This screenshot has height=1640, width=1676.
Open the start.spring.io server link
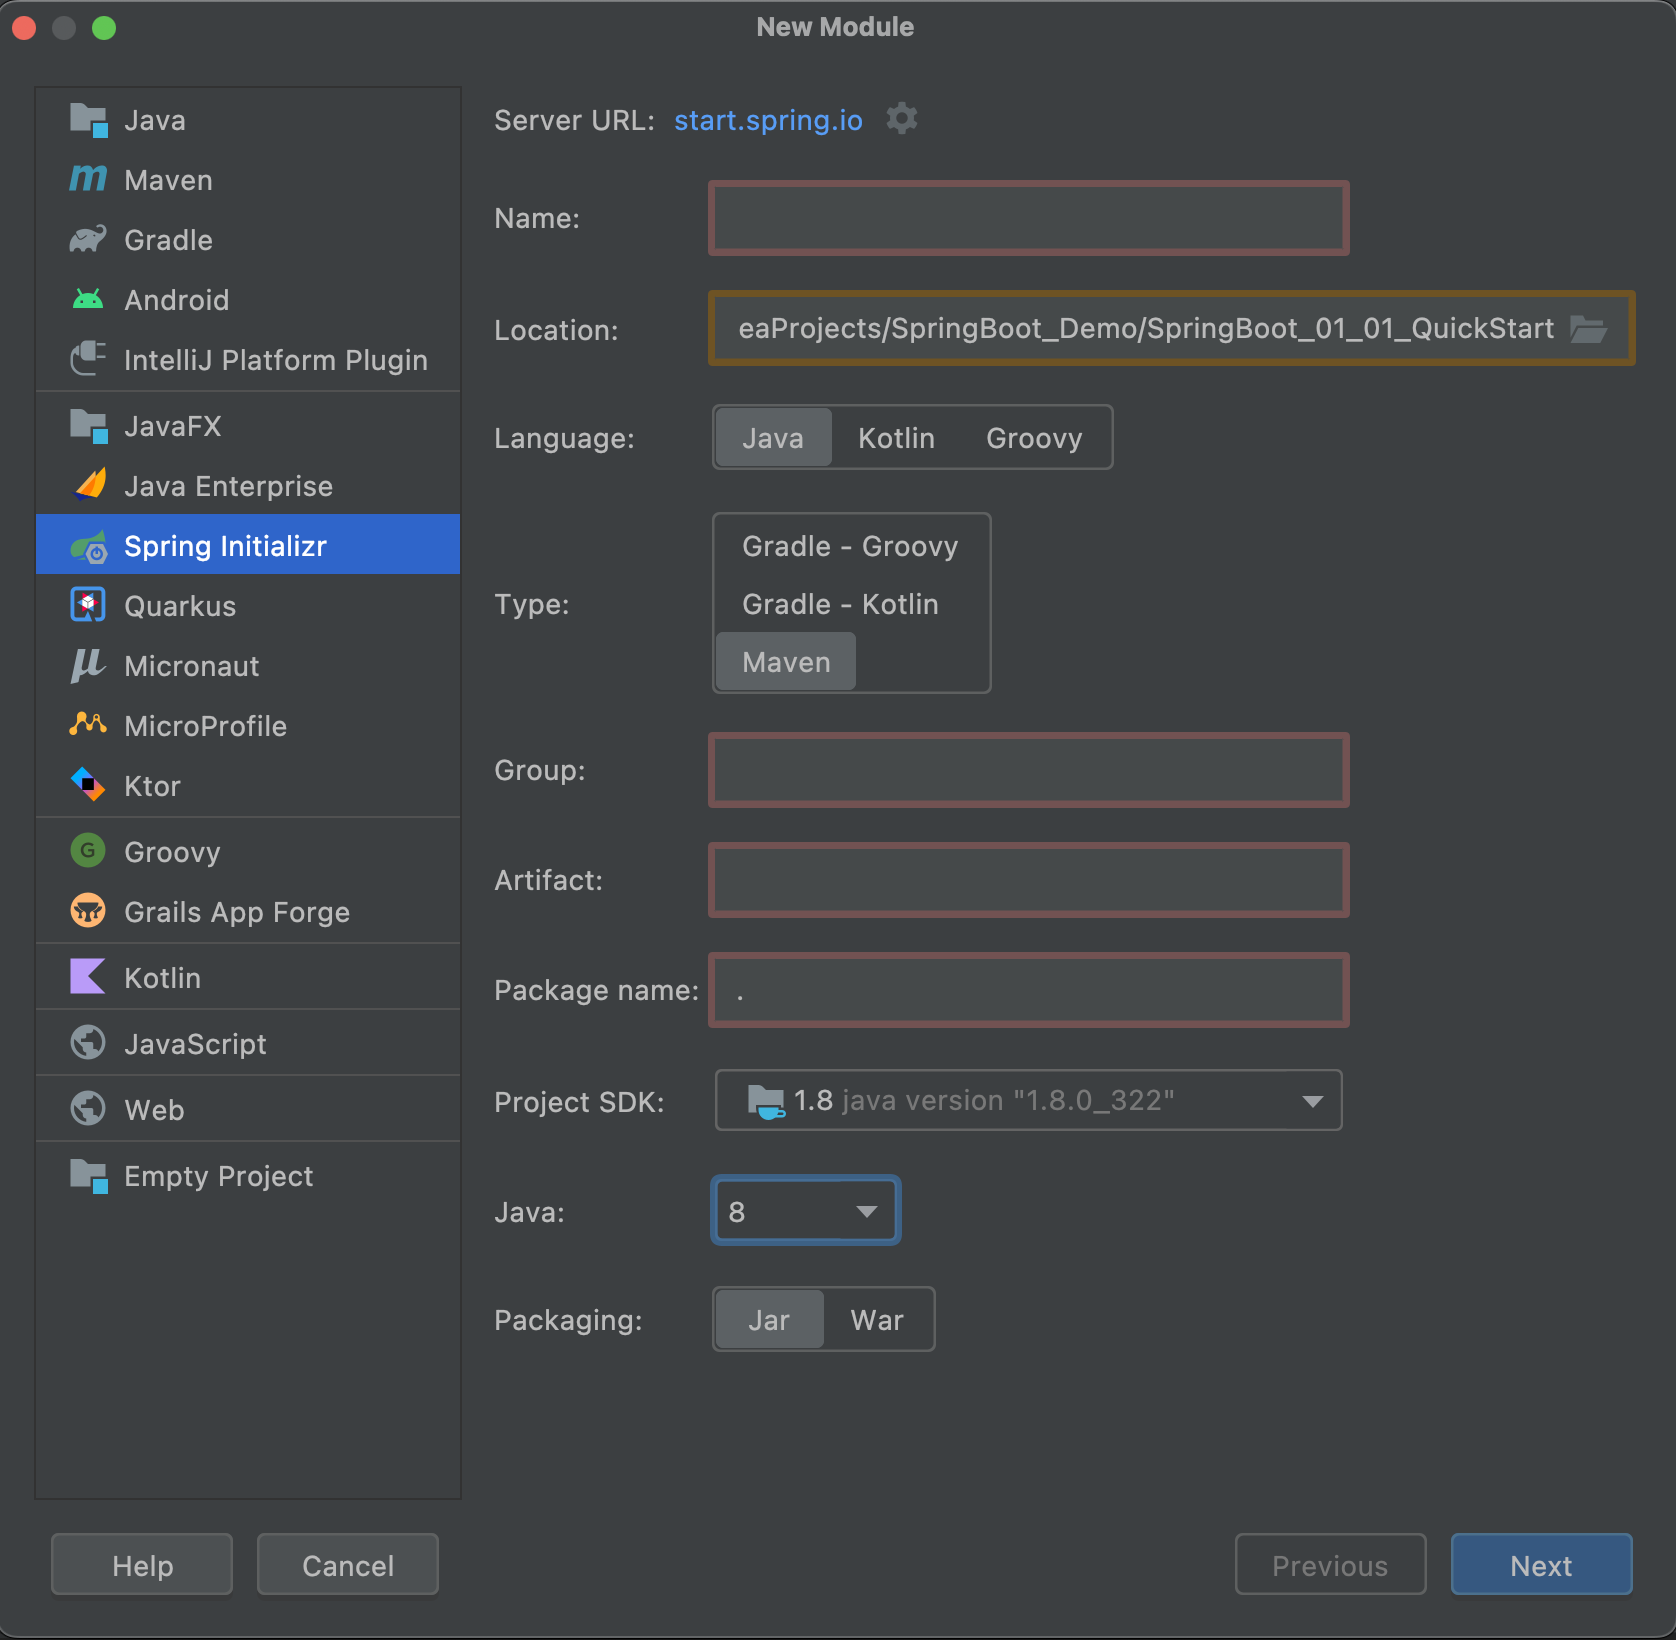point(768,120)
